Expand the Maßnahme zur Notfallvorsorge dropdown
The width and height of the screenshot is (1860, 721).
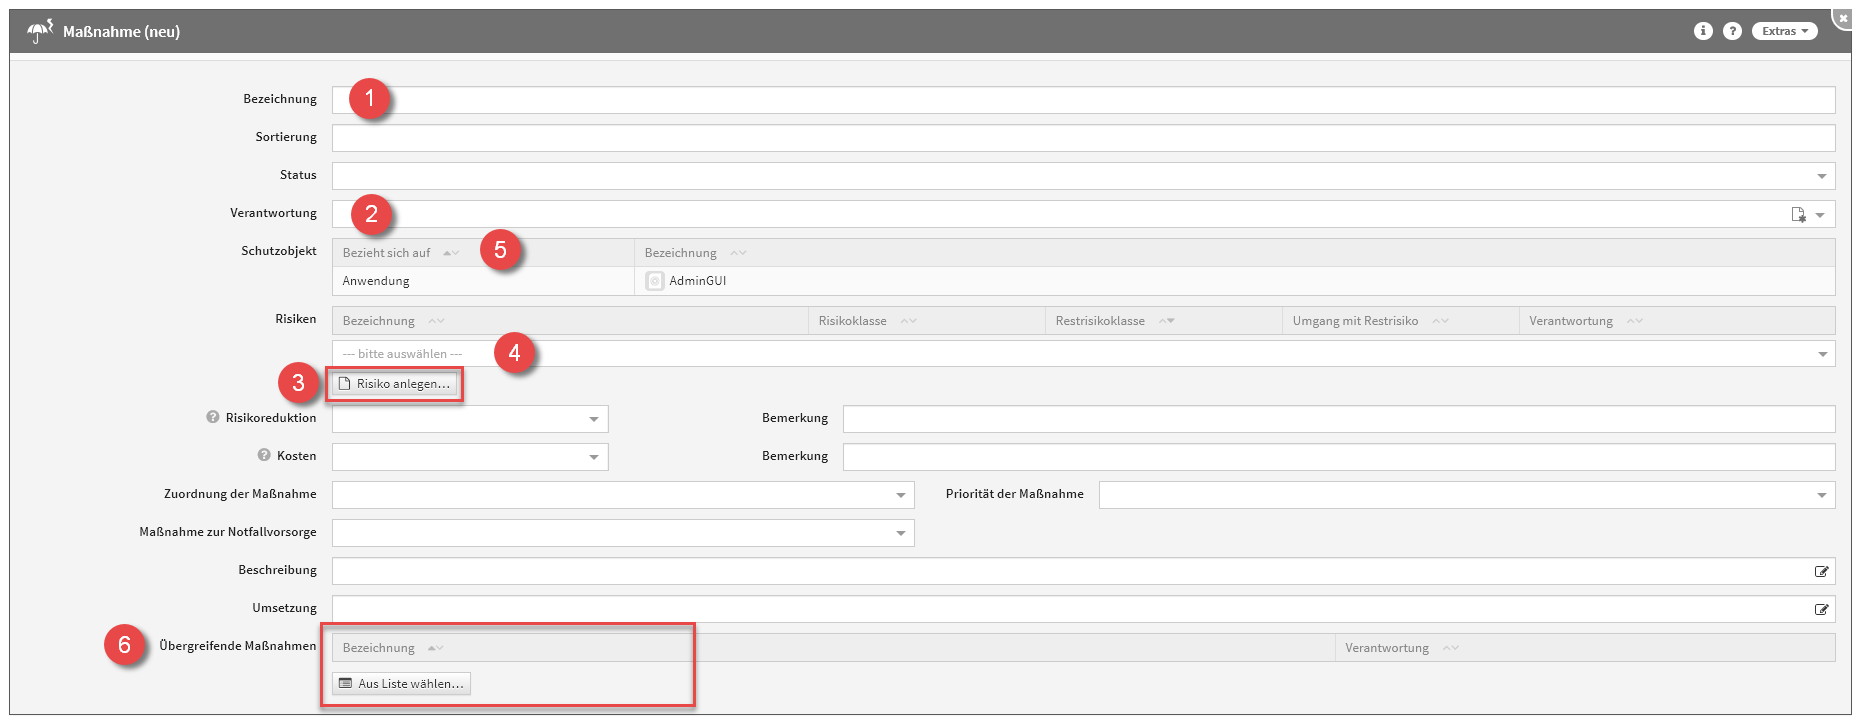(x=900, y=533)
